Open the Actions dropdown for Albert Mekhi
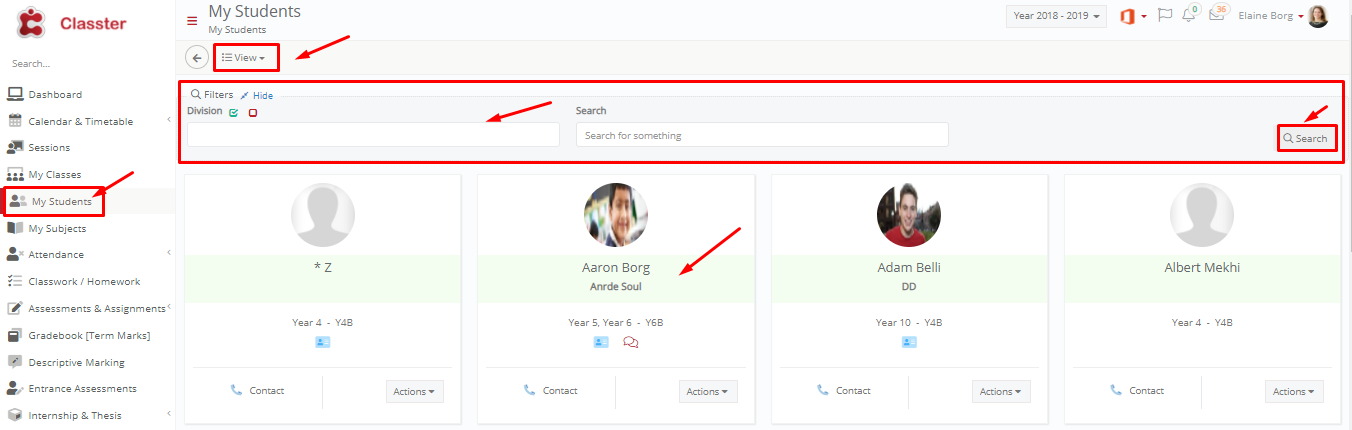1352x430 pixels. [1294, 392]
